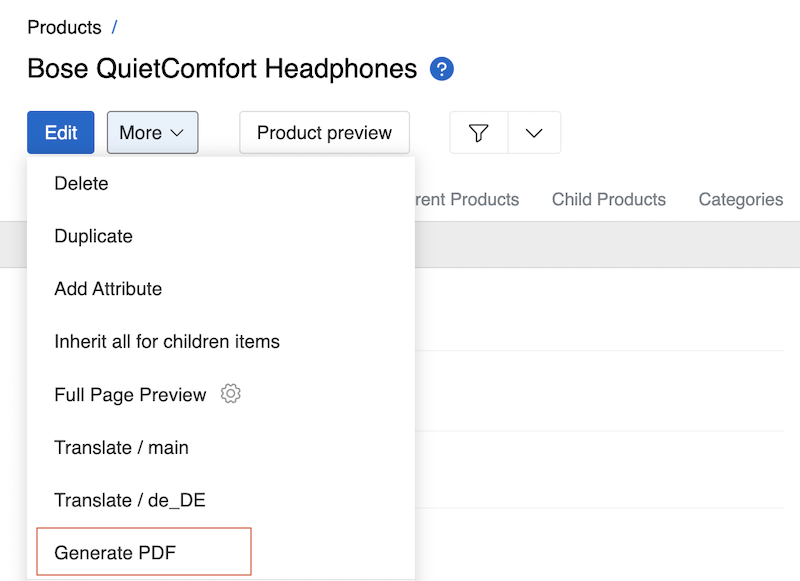Image resolution: width=800 pixels, height=581 pixels.
Task: Expand the chevron dropdown next to filter
Action: point(534,133)
